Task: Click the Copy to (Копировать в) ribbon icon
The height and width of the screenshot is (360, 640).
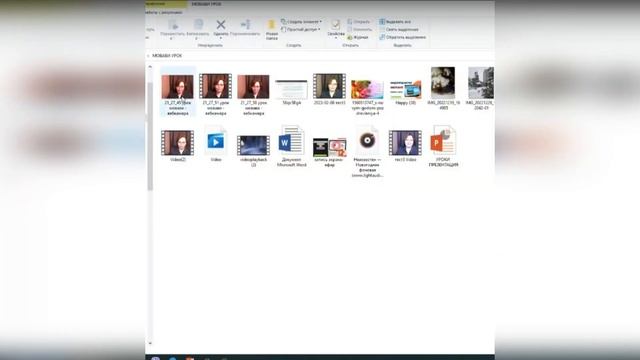Action: click(x=198, y=25)
